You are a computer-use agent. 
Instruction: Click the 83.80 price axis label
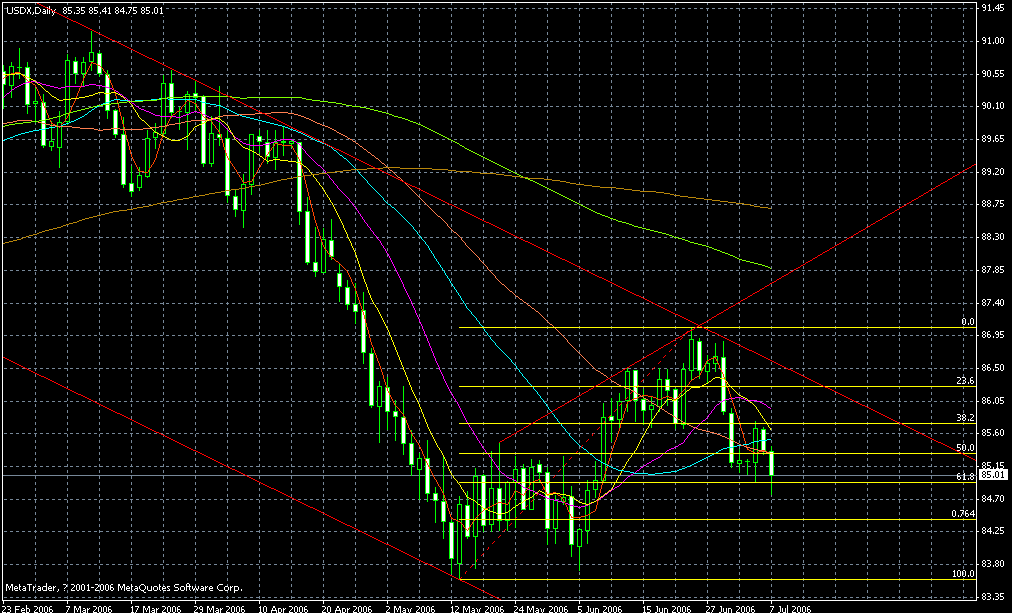pos(993,564)
